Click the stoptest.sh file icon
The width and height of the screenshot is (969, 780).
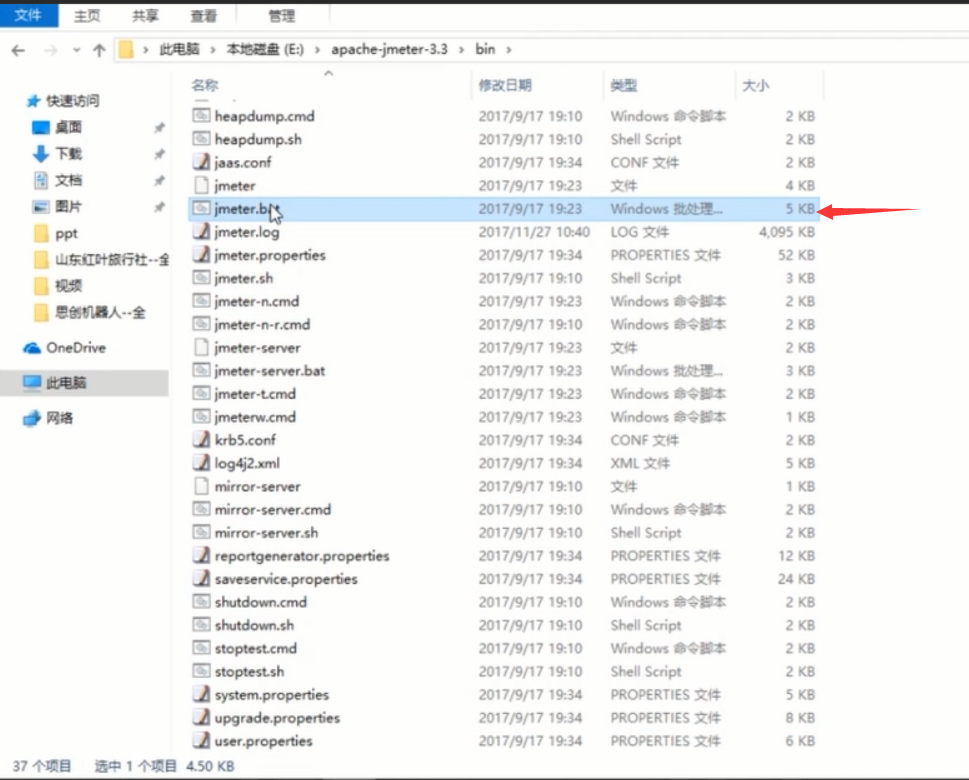[201, 671]
